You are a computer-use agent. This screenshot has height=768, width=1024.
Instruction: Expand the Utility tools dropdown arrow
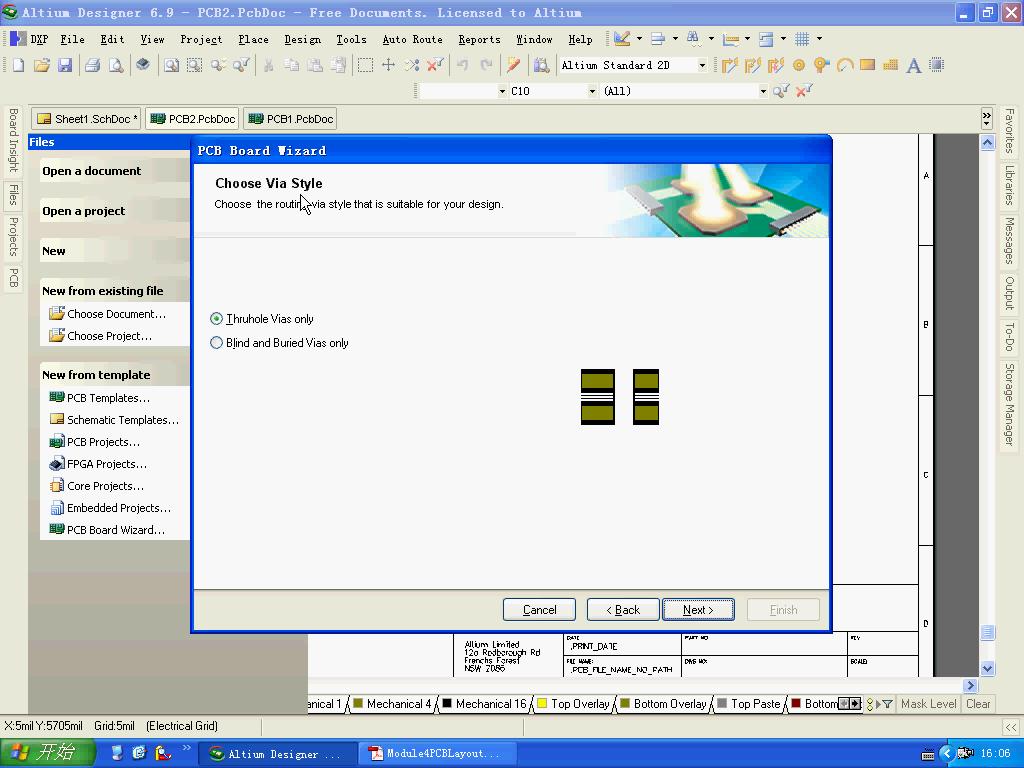[x=639, y=39]
